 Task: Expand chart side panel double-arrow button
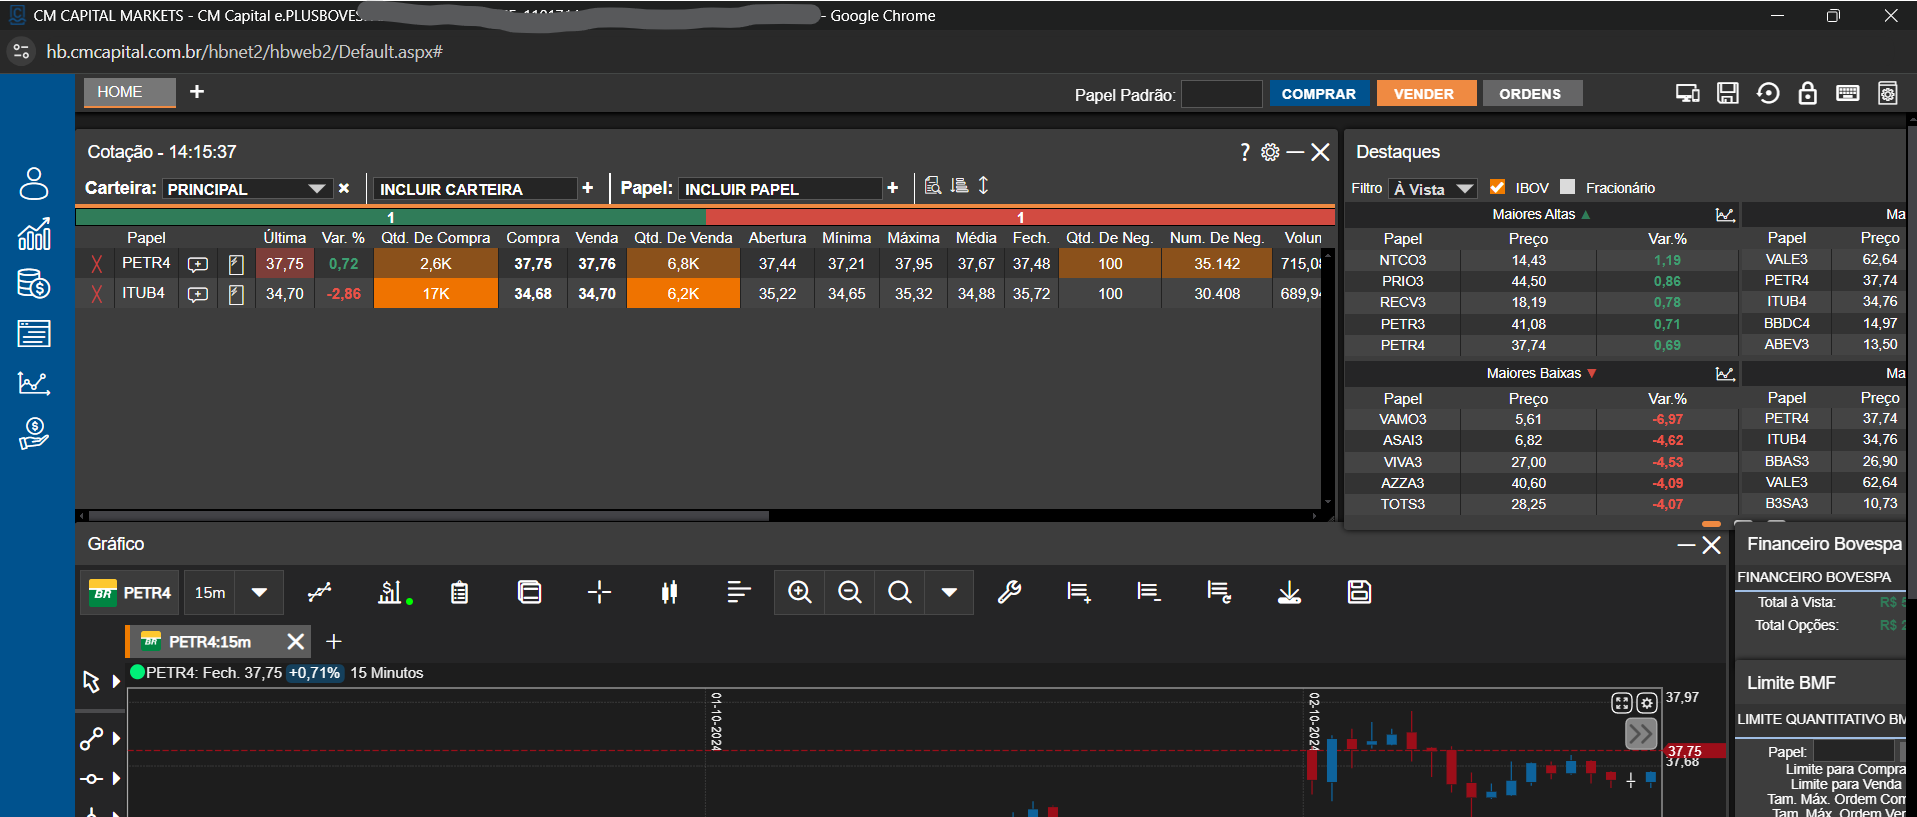[1641, 734]
